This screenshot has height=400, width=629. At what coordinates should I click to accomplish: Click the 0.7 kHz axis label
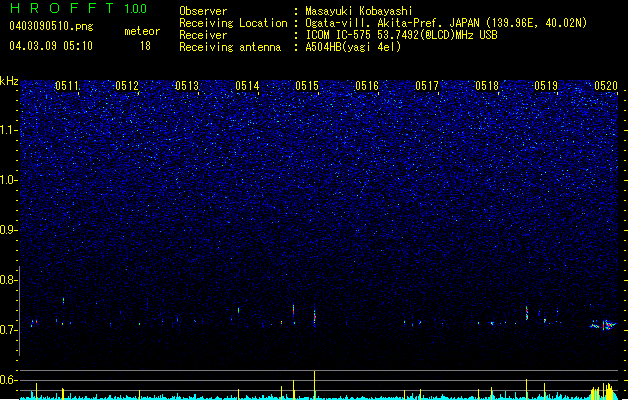(8, 330)
